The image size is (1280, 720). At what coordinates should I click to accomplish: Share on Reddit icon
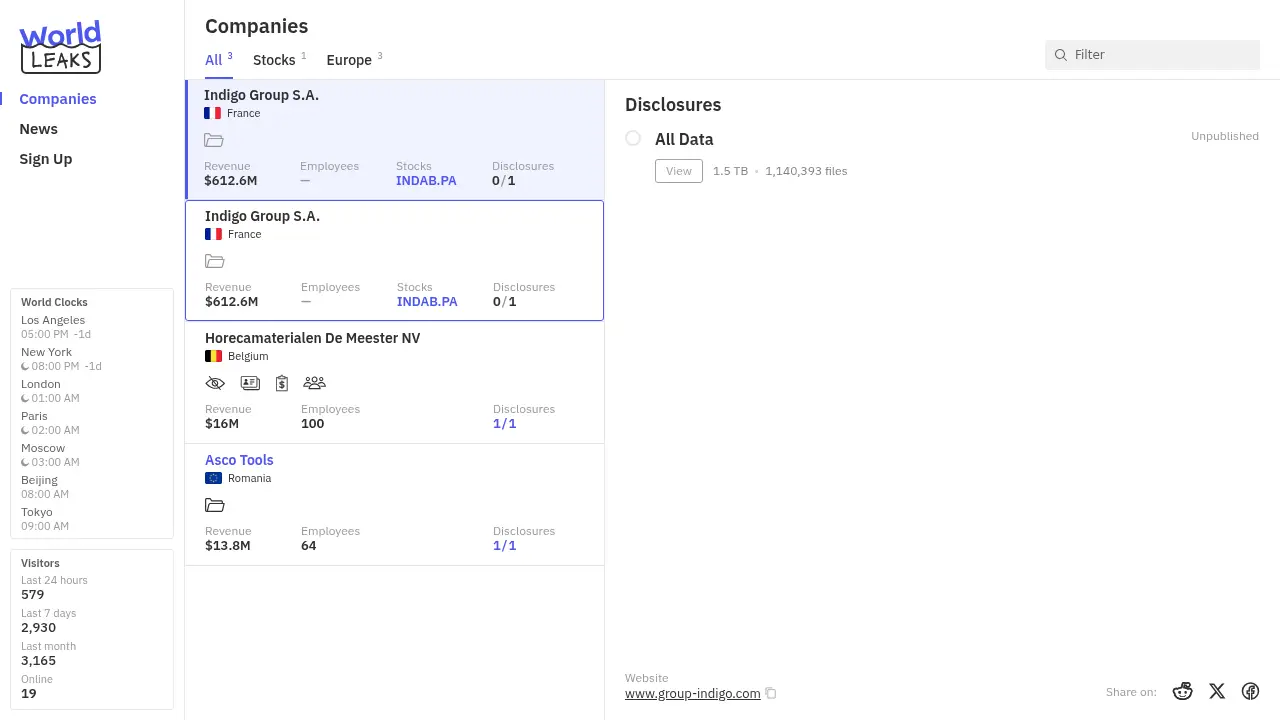pos(1183,691)
